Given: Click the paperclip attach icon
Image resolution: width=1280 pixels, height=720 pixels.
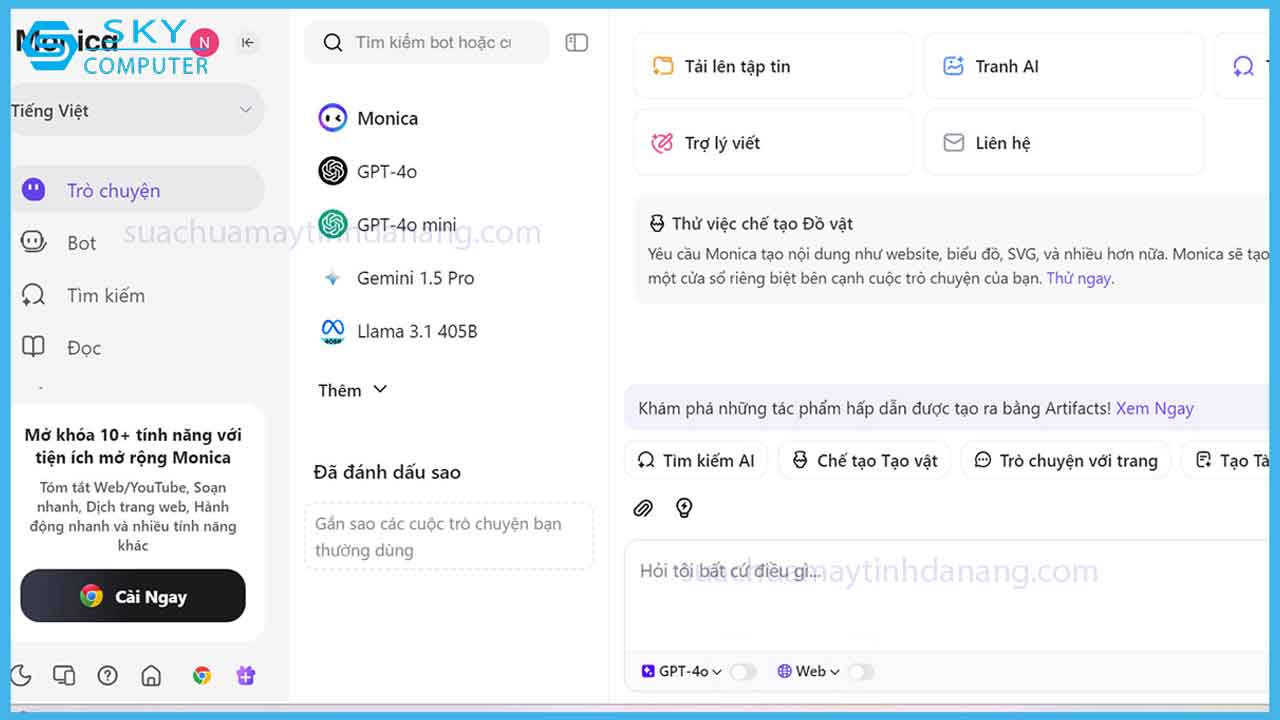Looking at the screenshot, I should pyautogui.click(x=643, y=508).
